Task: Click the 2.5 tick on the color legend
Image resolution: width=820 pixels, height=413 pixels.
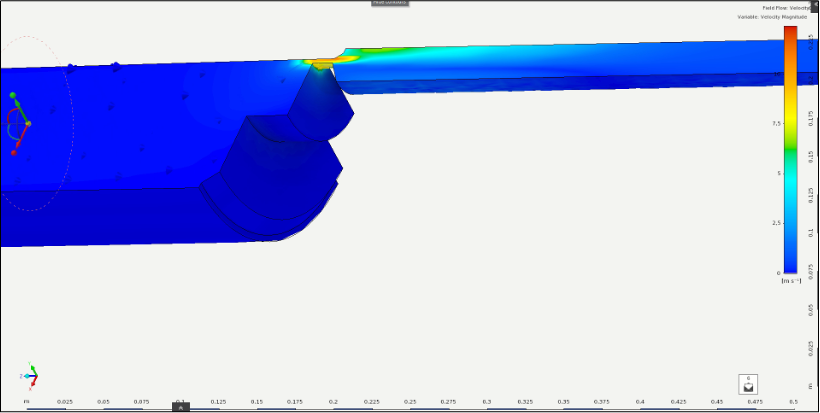Action: coord(775,223)
